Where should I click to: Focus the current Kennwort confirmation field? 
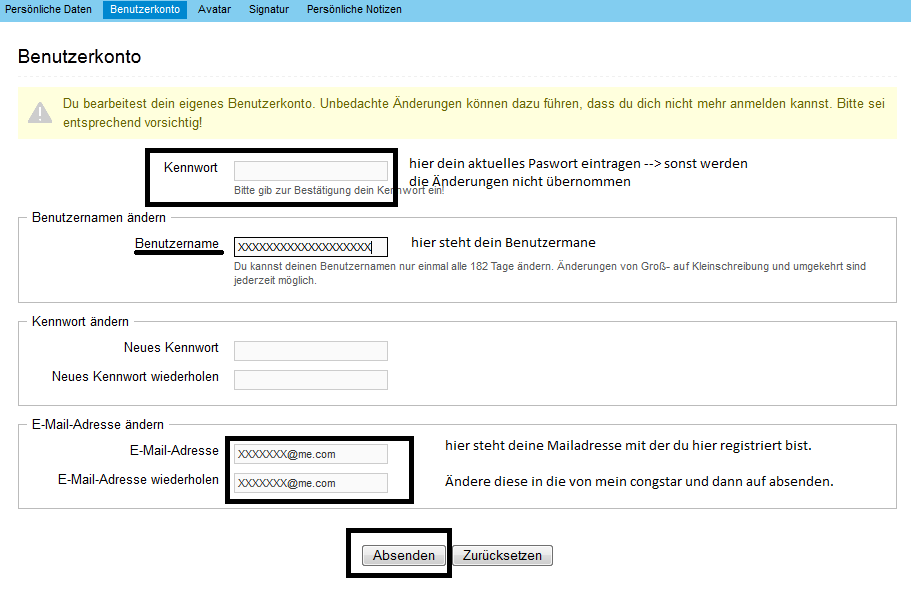point(310,171)
